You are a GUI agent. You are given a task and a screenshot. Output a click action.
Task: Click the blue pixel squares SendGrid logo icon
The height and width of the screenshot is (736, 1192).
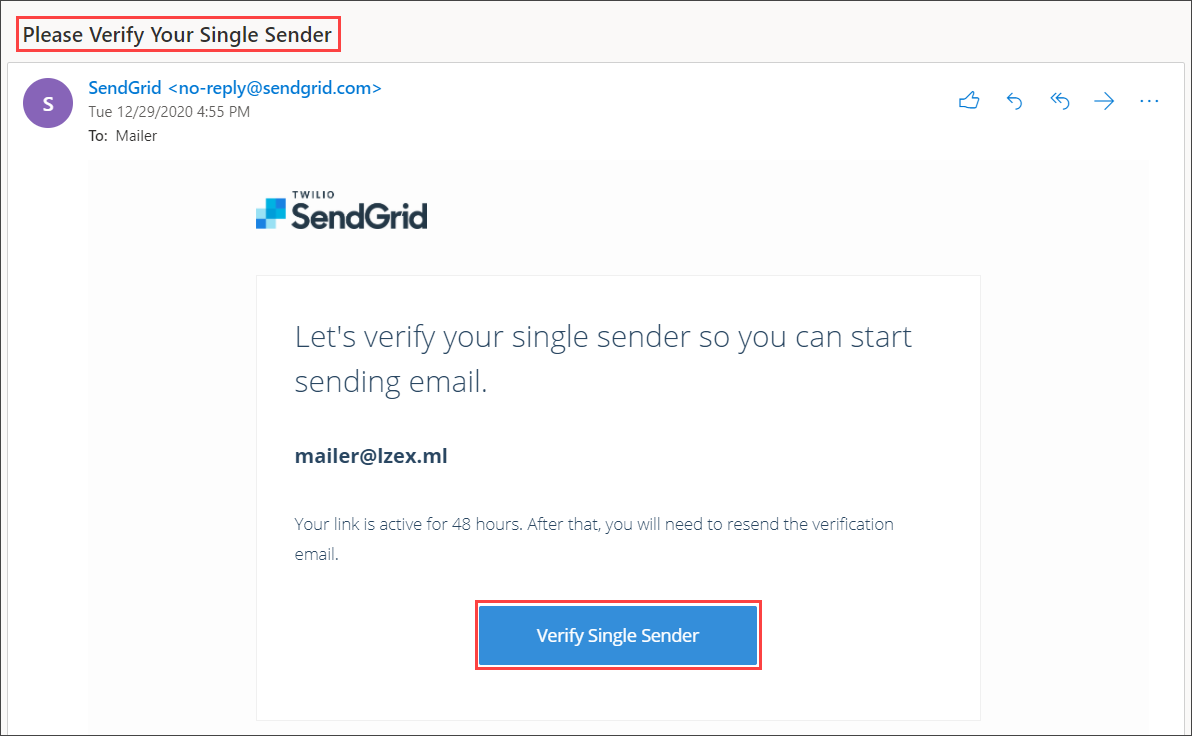(271, 213)
